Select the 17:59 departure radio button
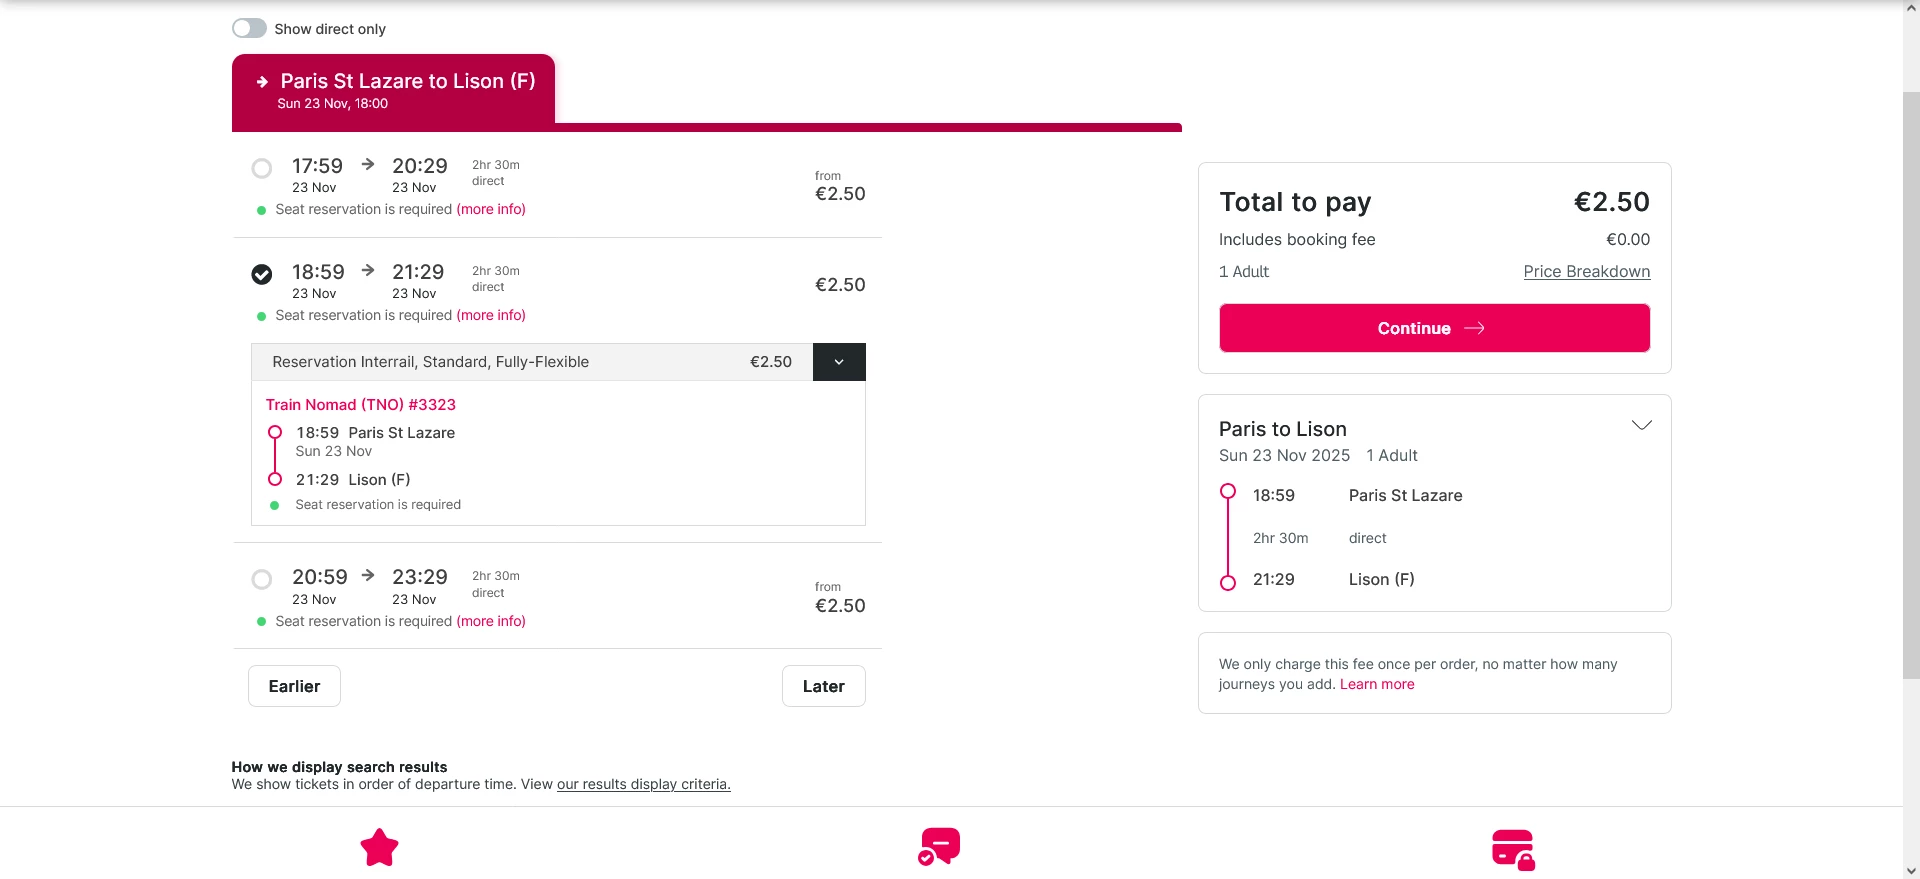The width and height of the screenshot is (1920, 879). pyautogui.click(x=262, y=168)
